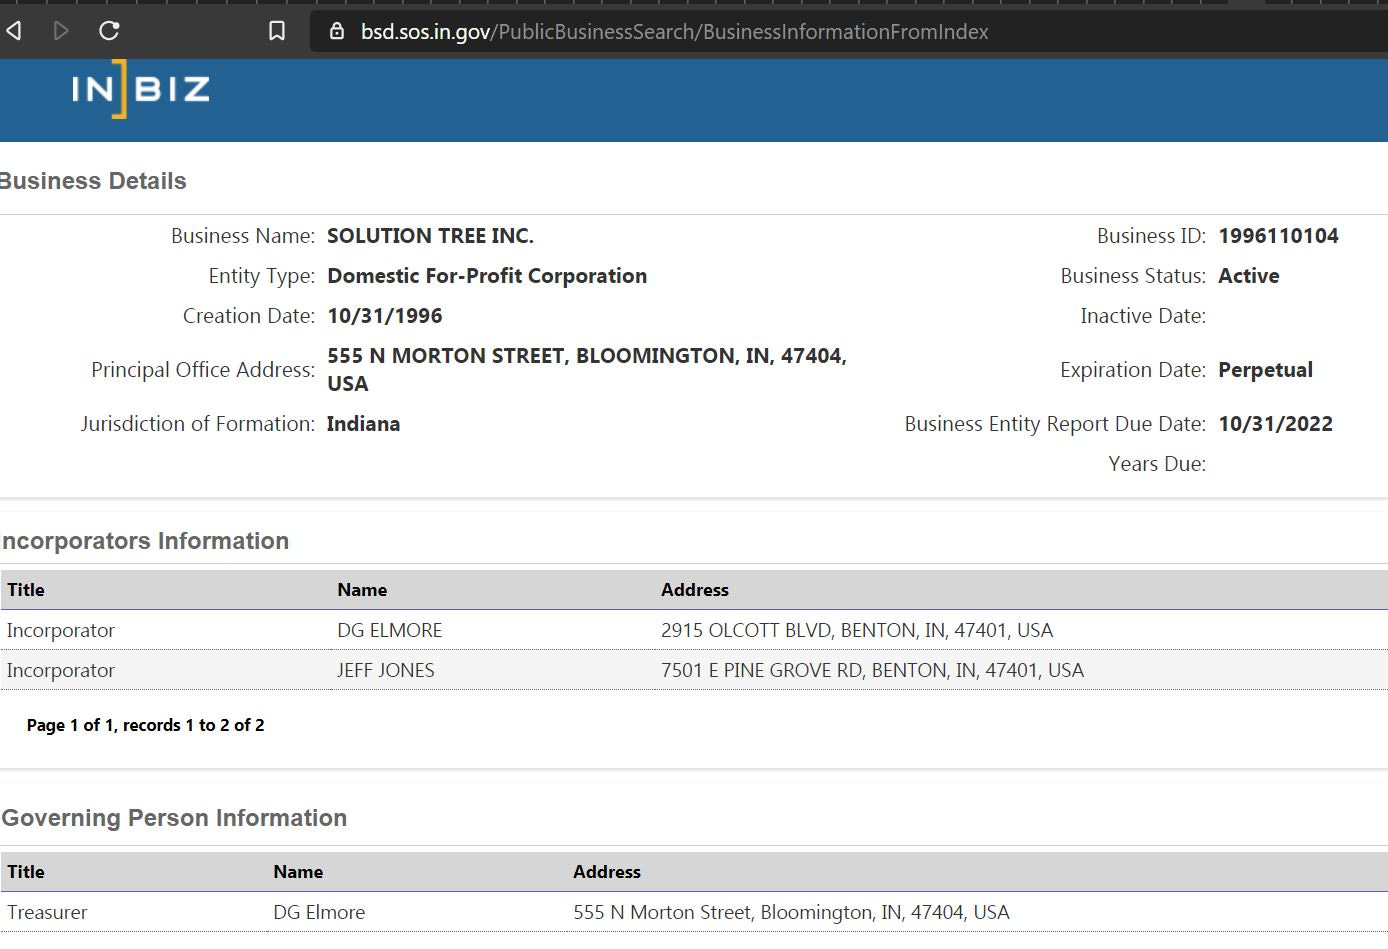Screen dimensions: 1388x949
Task: Select business name SOLUTION TREE INC.
Action: pyautogui.click(x=430, y=236)
